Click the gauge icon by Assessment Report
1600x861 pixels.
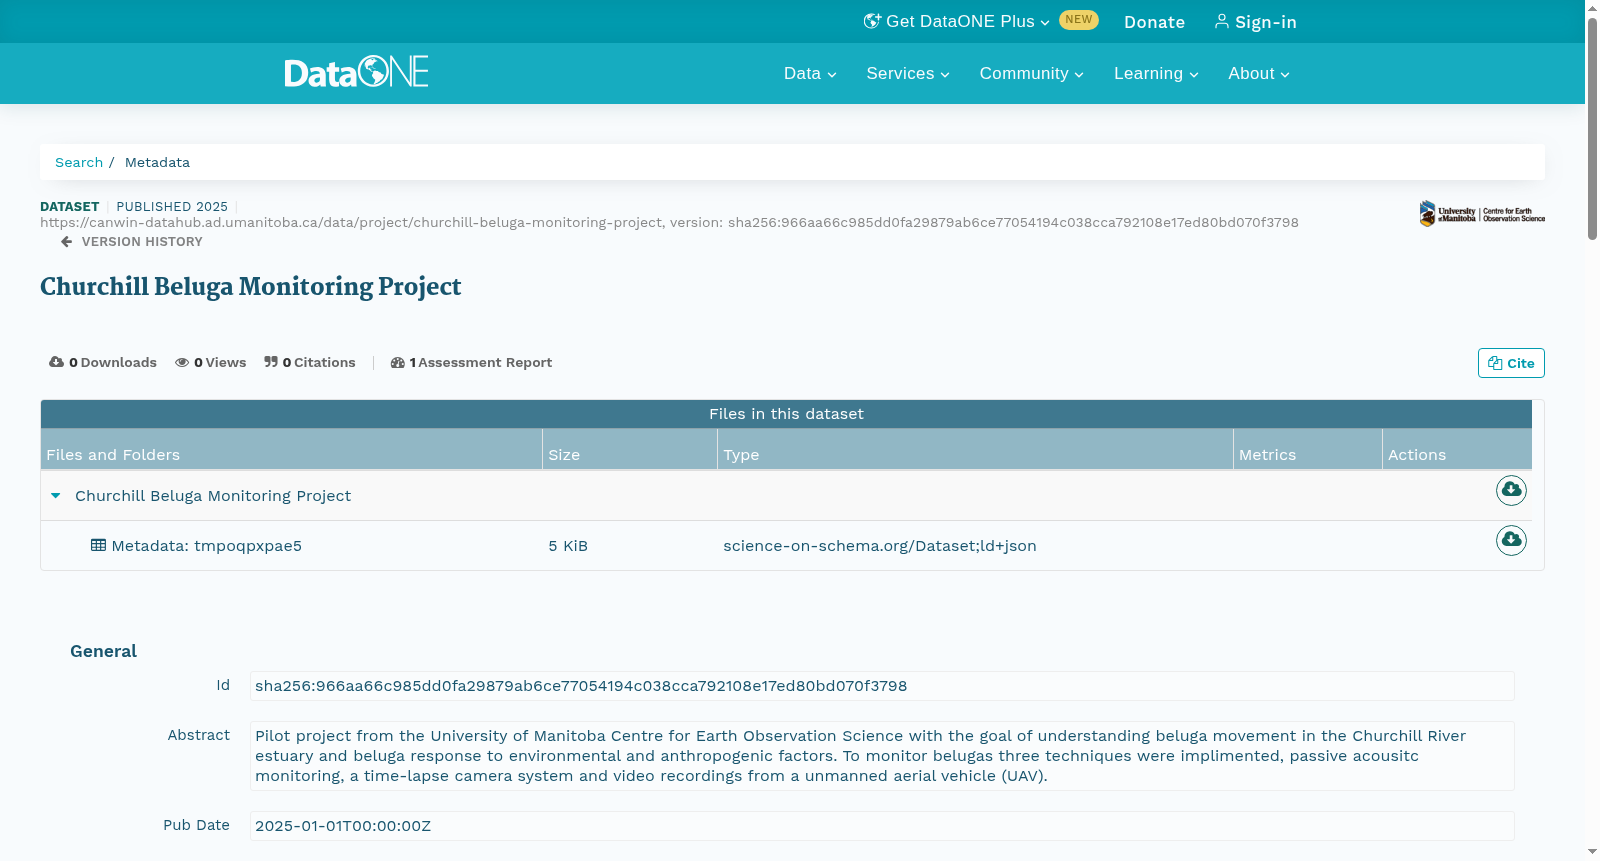pos(398,362)
